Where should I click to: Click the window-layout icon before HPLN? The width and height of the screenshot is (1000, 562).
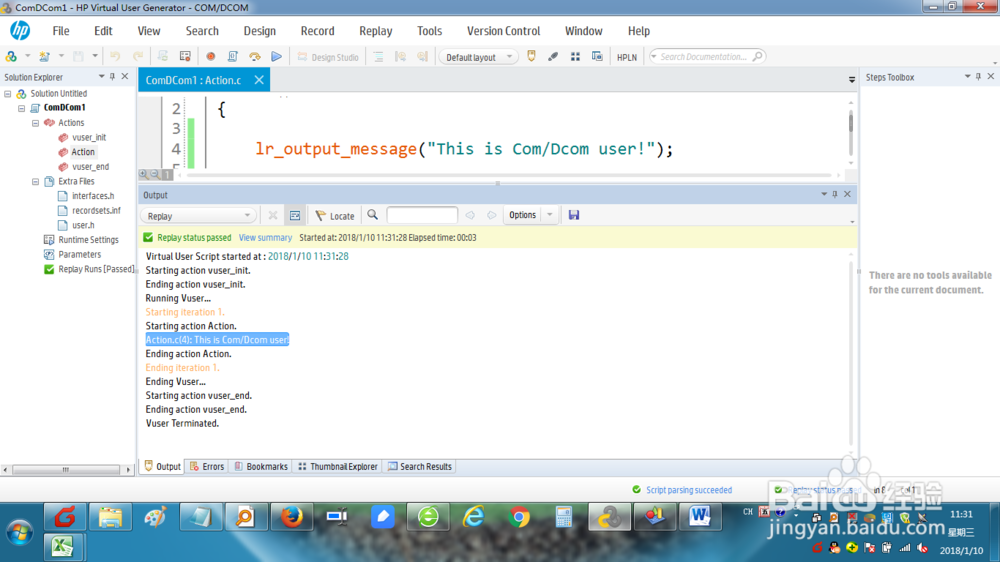pos(597,57)
